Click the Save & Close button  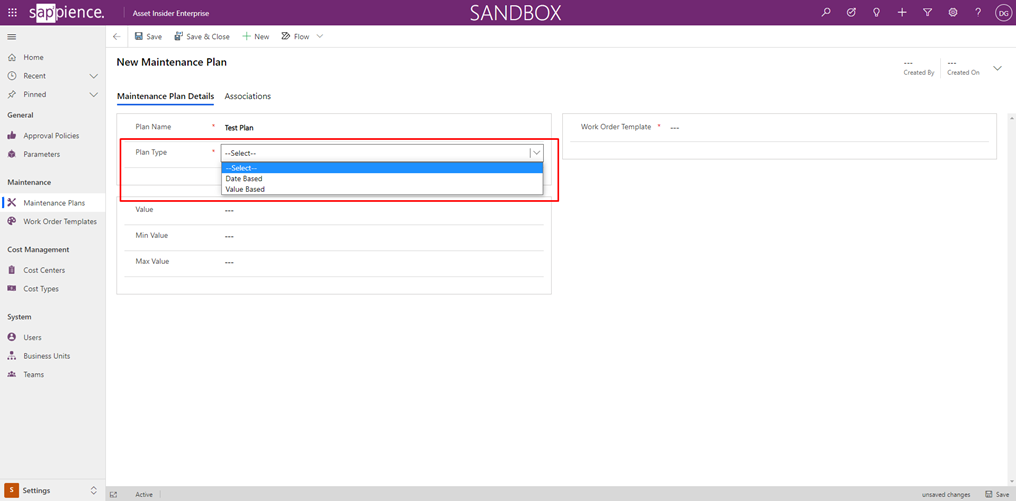202,37
